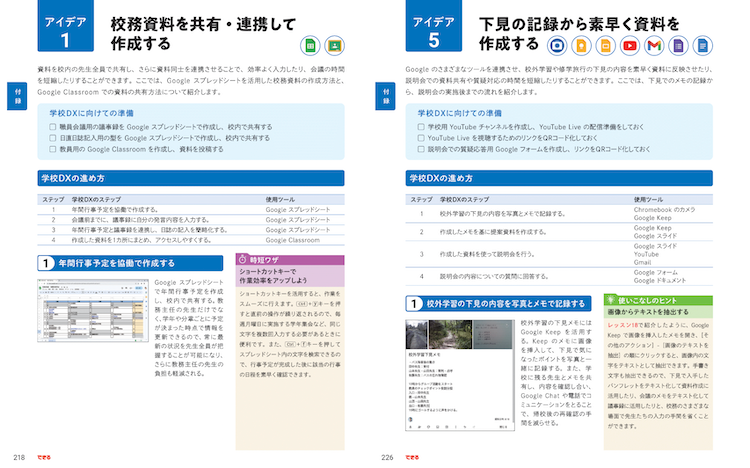Check 職員会議用の議事録 checkbox
Viewport: 750px width, 468px height.
point(53,127)
